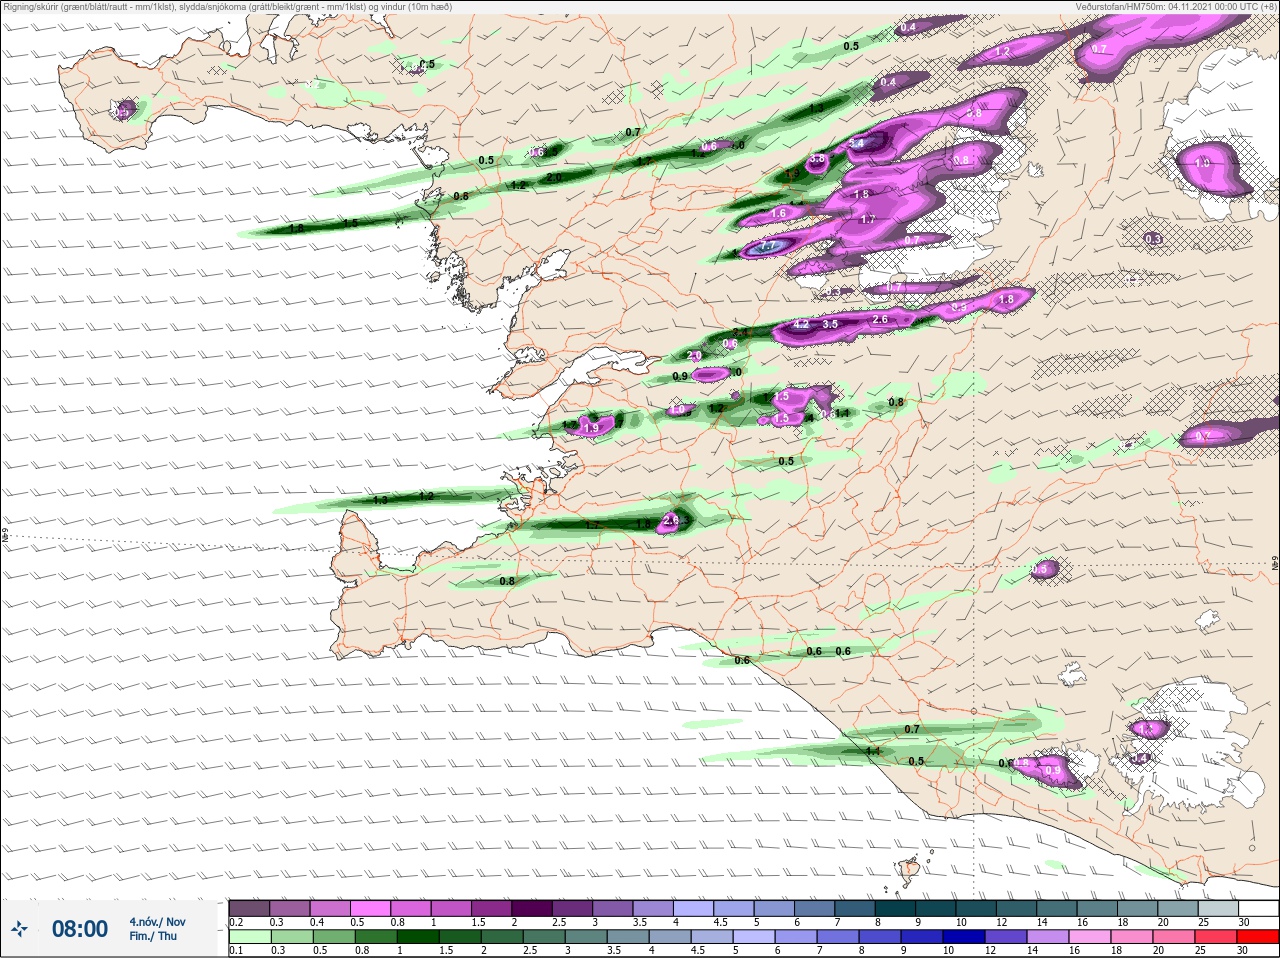Select the upper legend swatch labeled 3.5
Screen dimensions: 1280x958
655,908
